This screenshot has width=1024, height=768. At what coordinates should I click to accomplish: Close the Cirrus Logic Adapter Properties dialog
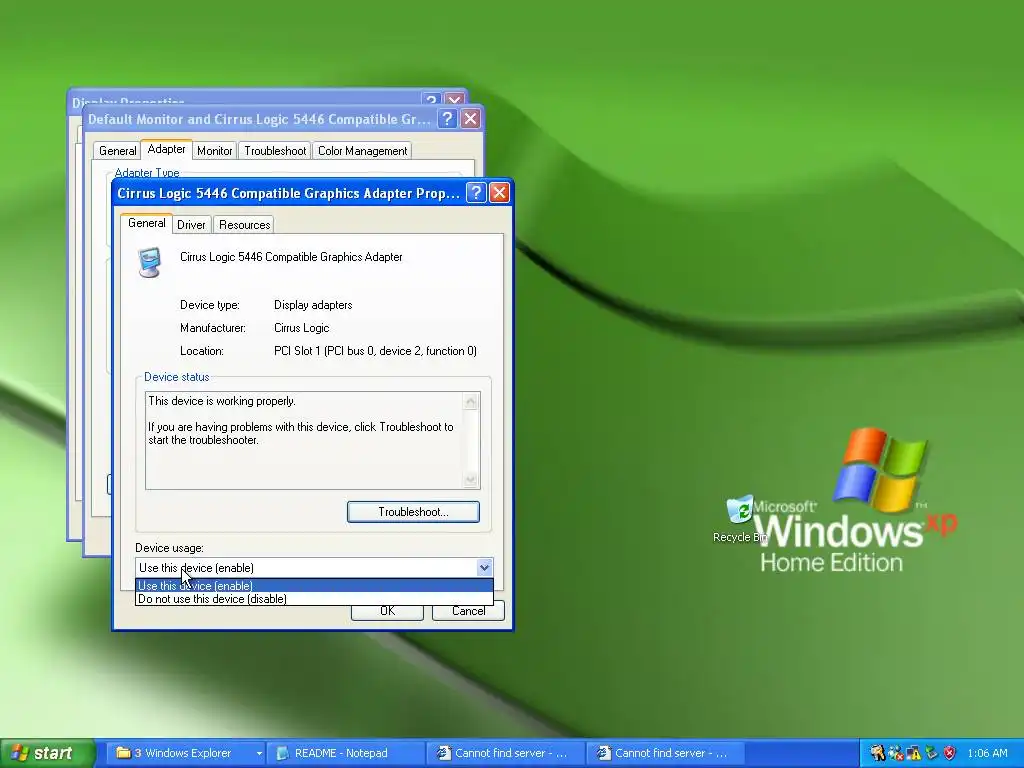[499, 193]
